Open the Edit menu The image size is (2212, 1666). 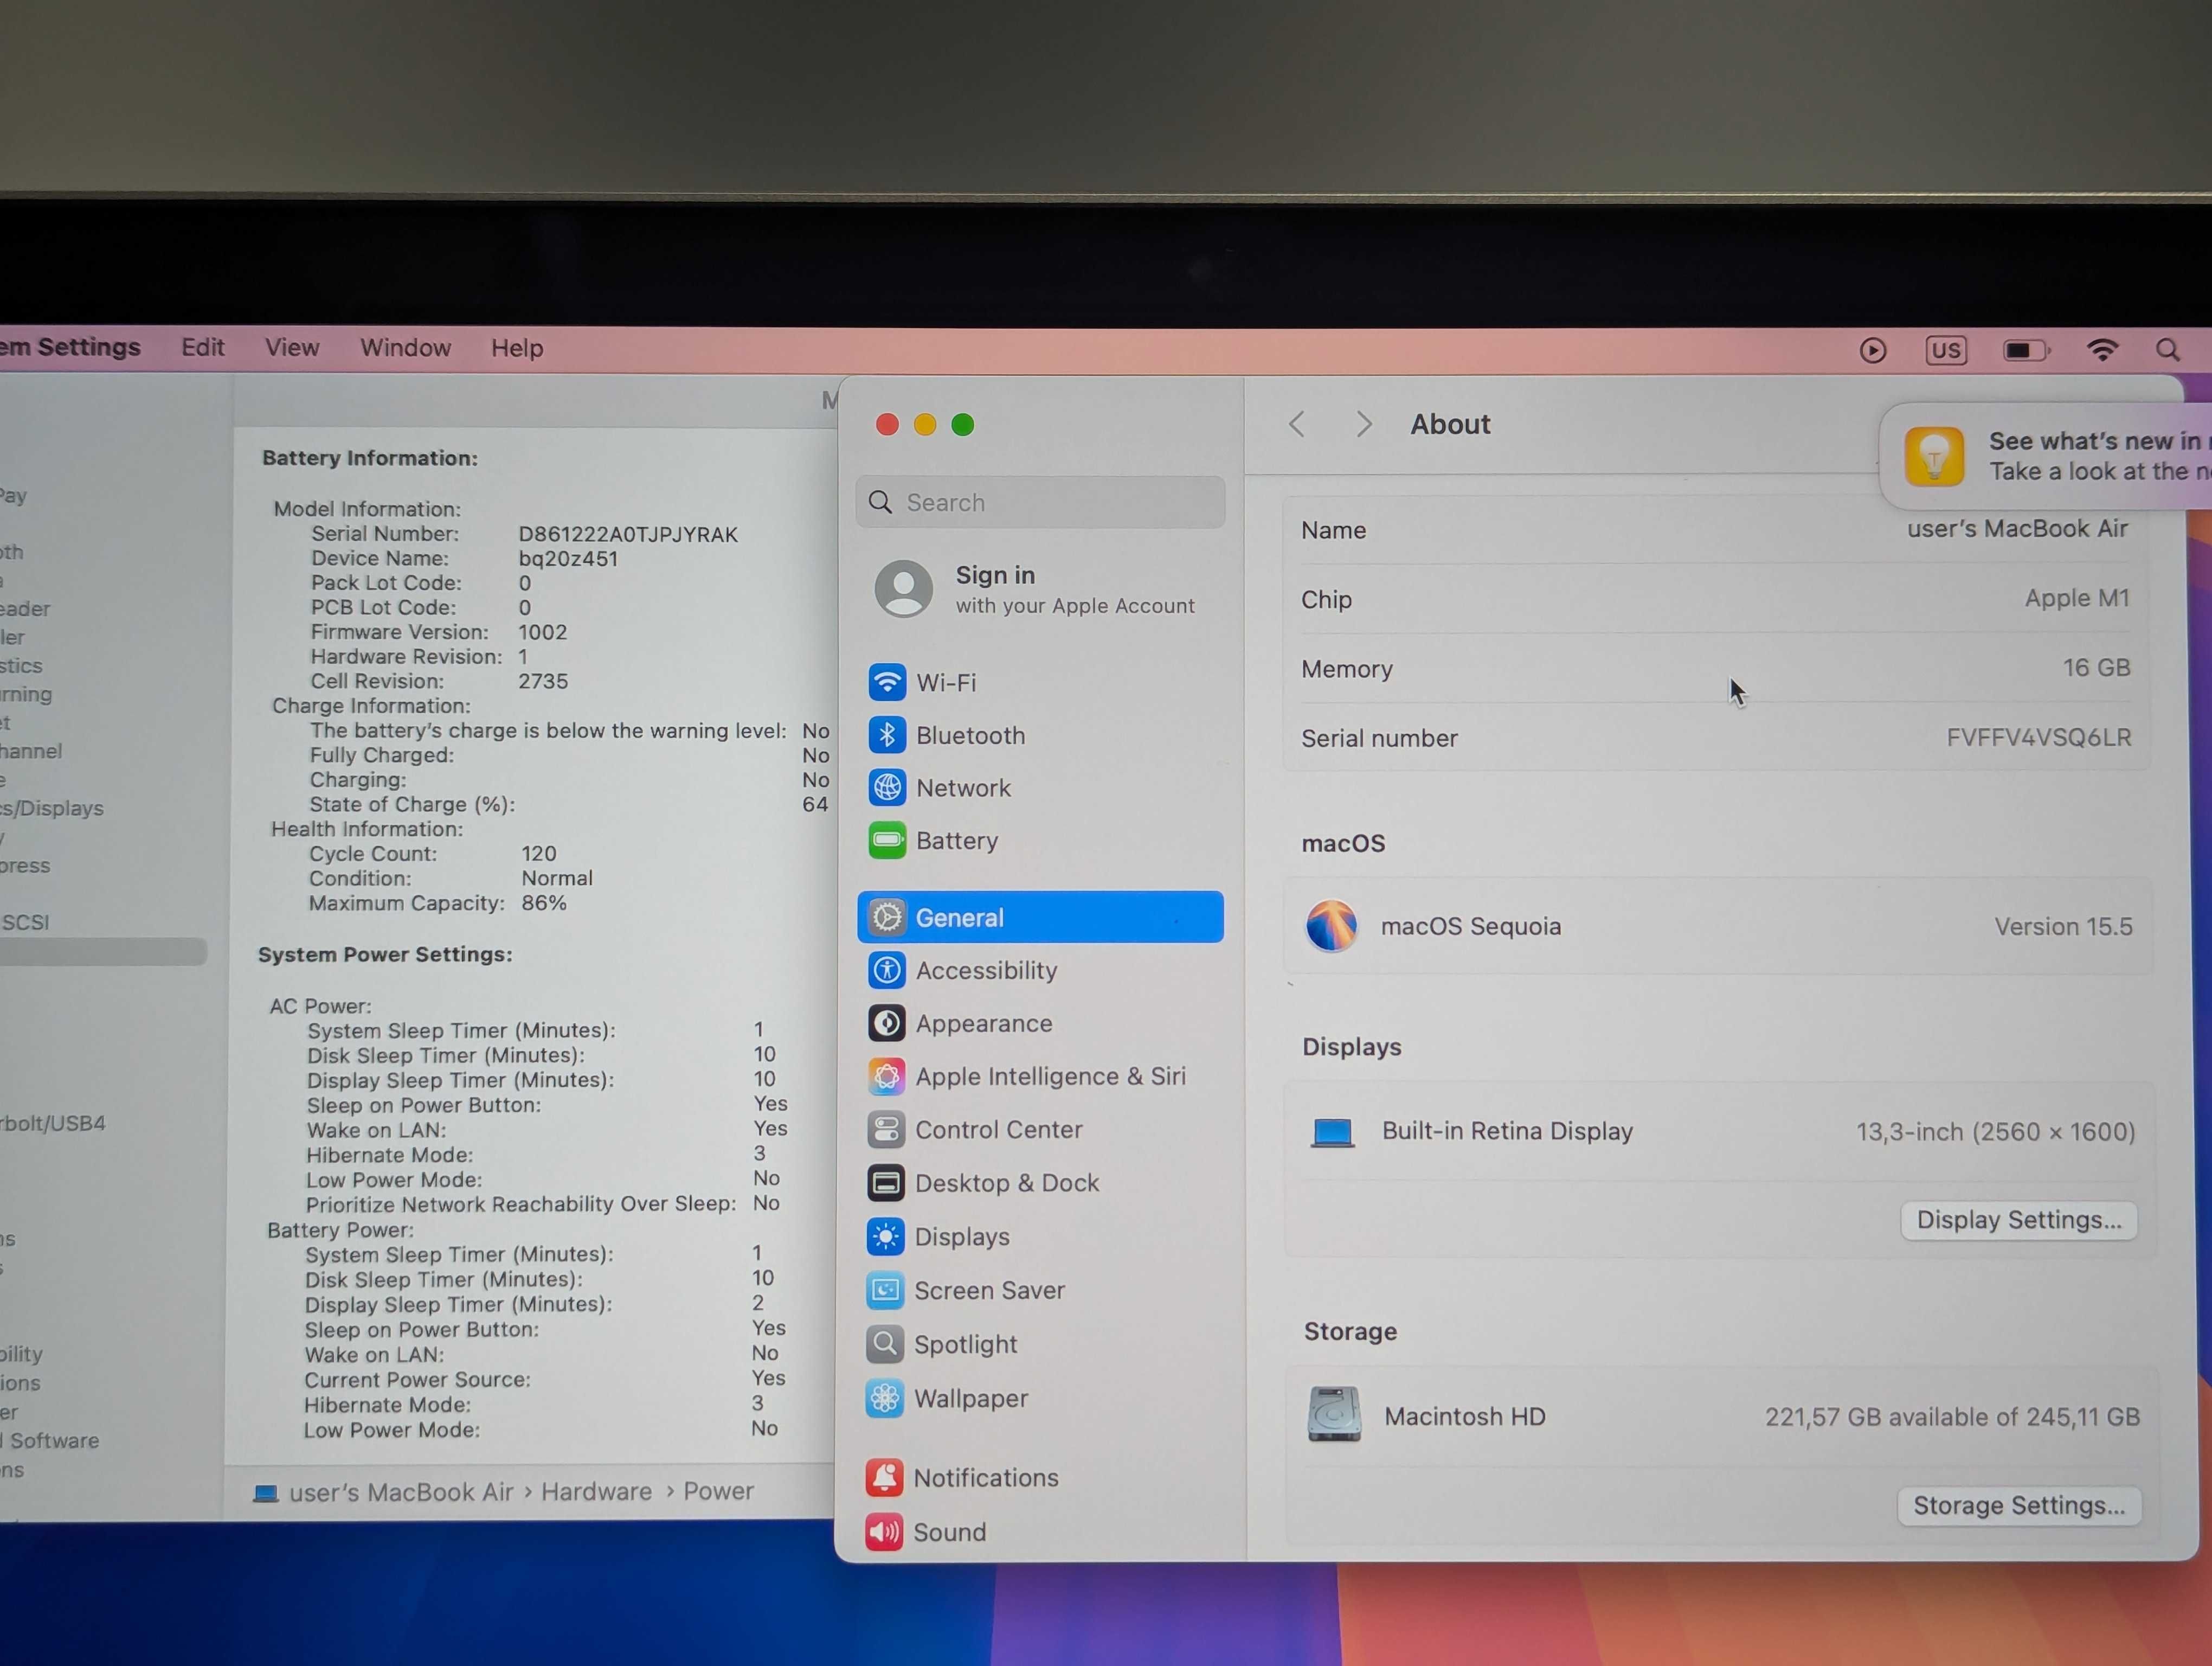point(202,348)
